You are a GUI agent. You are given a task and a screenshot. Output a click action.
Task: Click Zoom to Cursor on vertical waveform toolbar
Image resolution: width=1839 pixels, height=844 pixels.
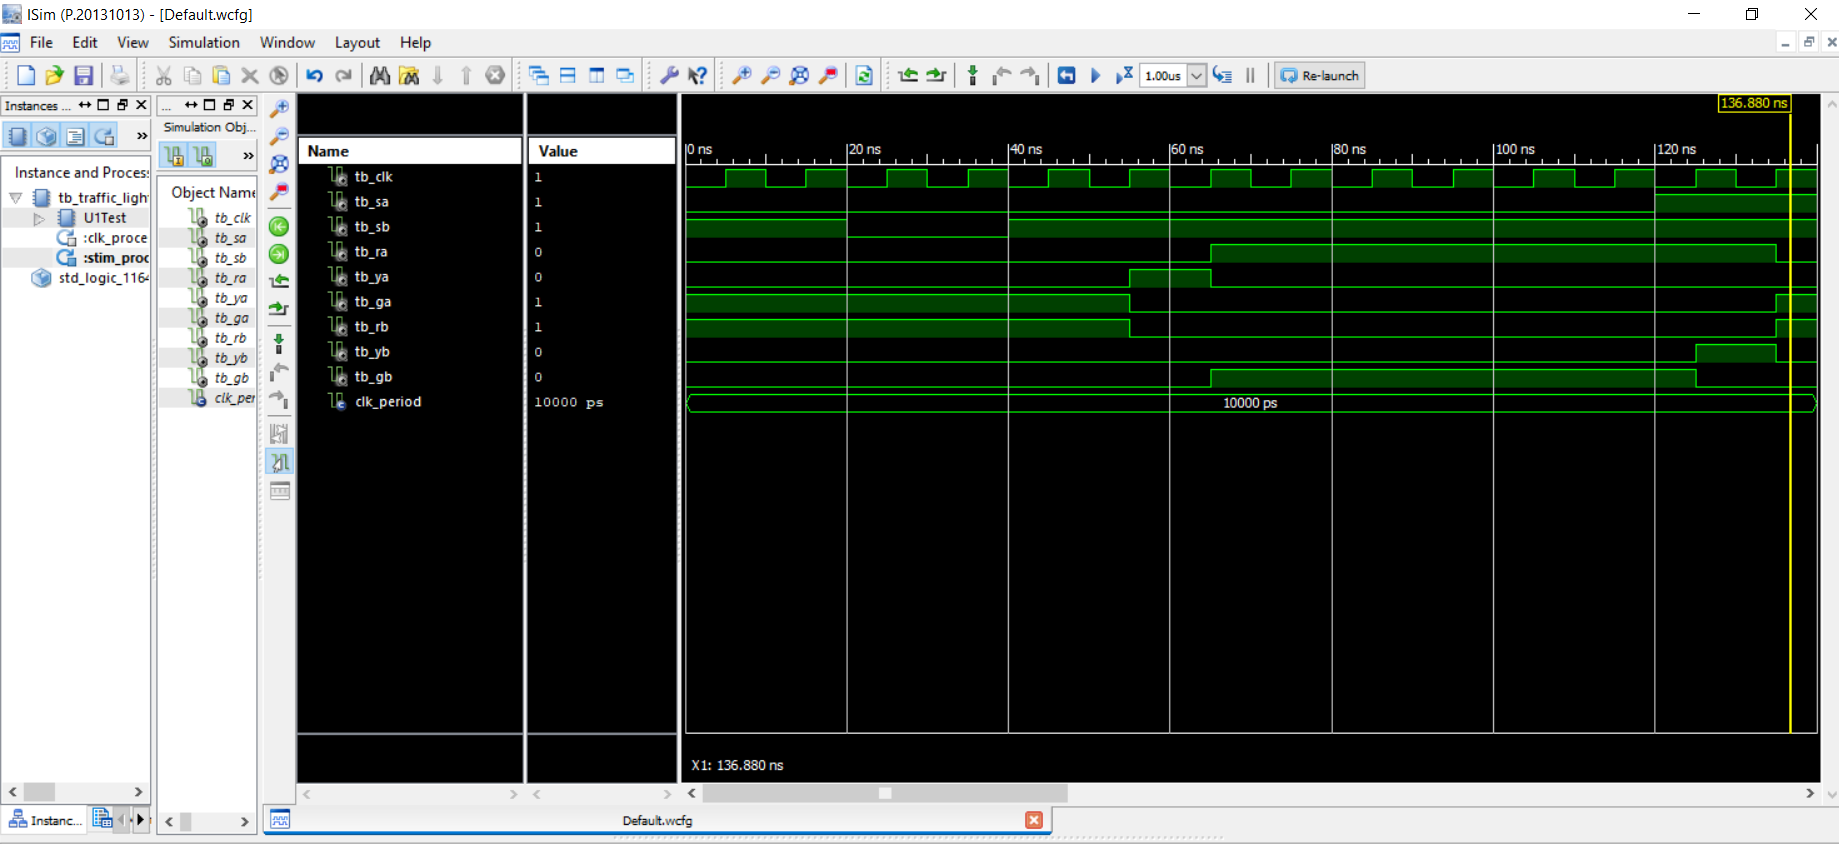tap(279, 191)
